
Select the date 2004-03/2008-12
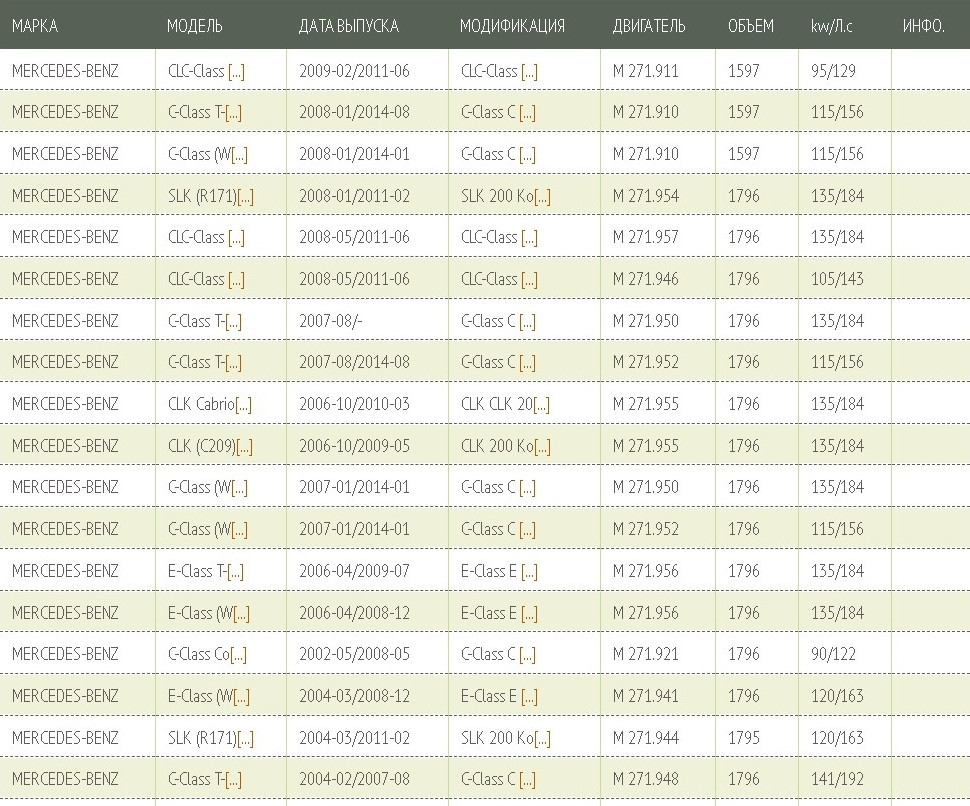coord(354,696)
